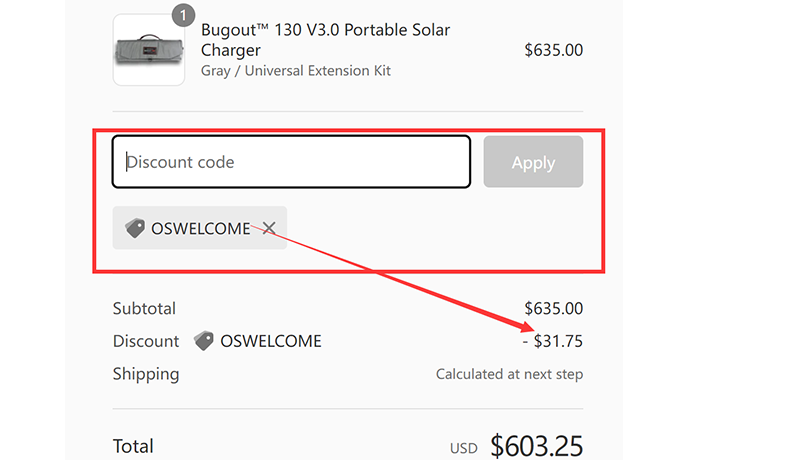Click the total amount $603.25
This screenshot has height=460, width=800.
coord(536,446)
